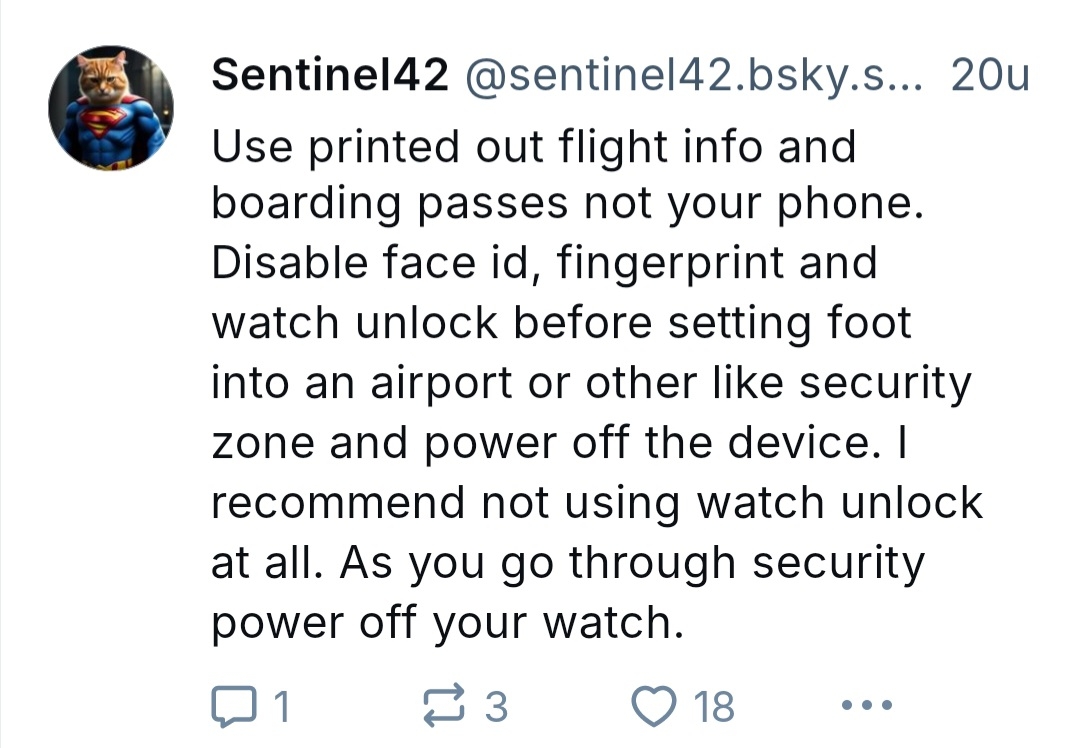The height and width of the screenshot is (748, 1080).
Task: Click the line "into an airport or other like security"
Action: (591, 383)
